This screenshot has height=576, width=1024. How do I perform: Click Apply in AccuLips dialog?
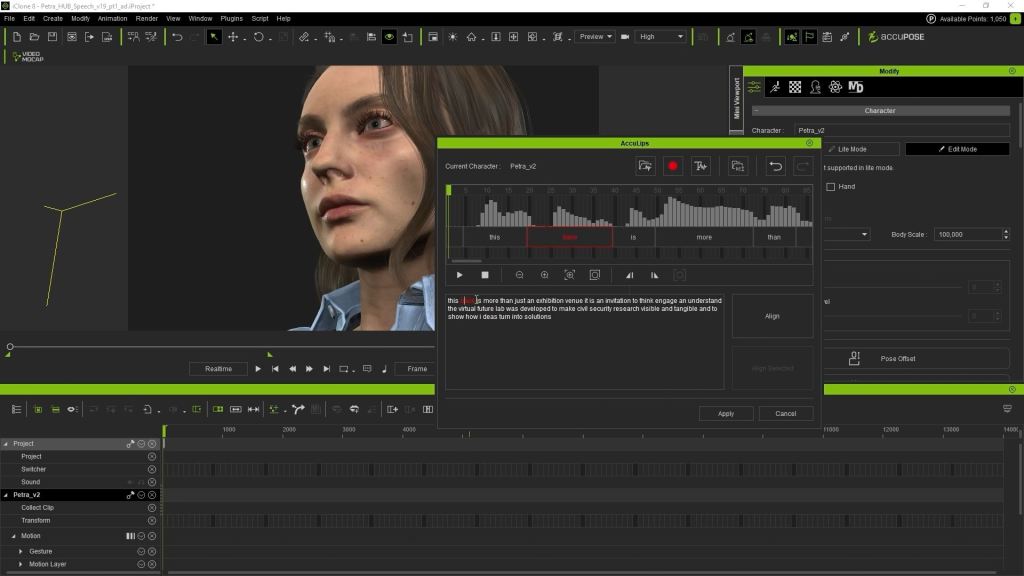(726, 414)
